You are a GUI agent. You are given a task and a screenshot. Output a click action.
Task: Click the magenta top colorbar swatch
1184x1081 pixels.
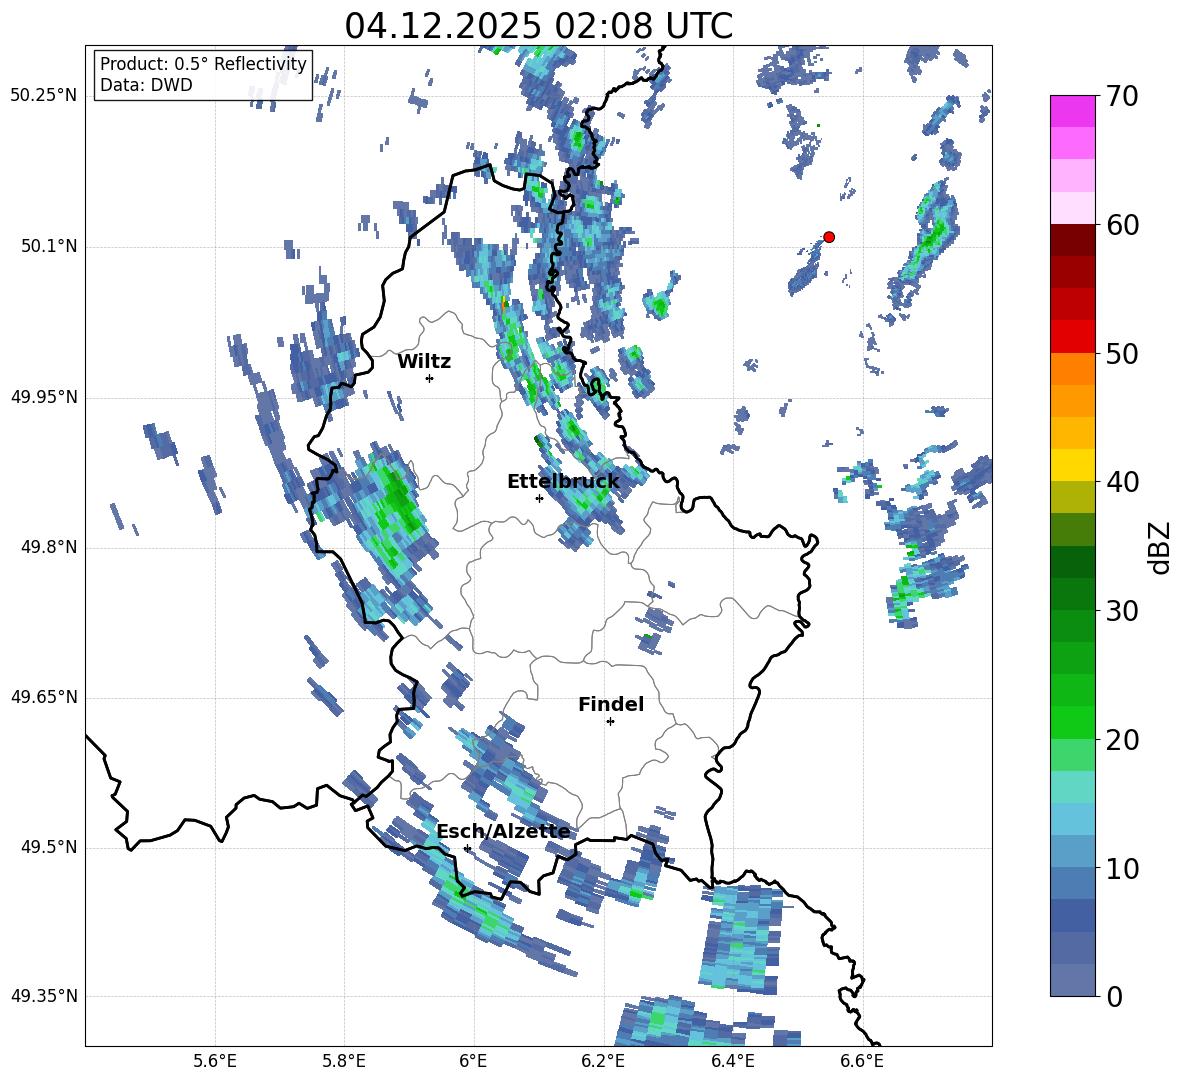coord(1072,112)
